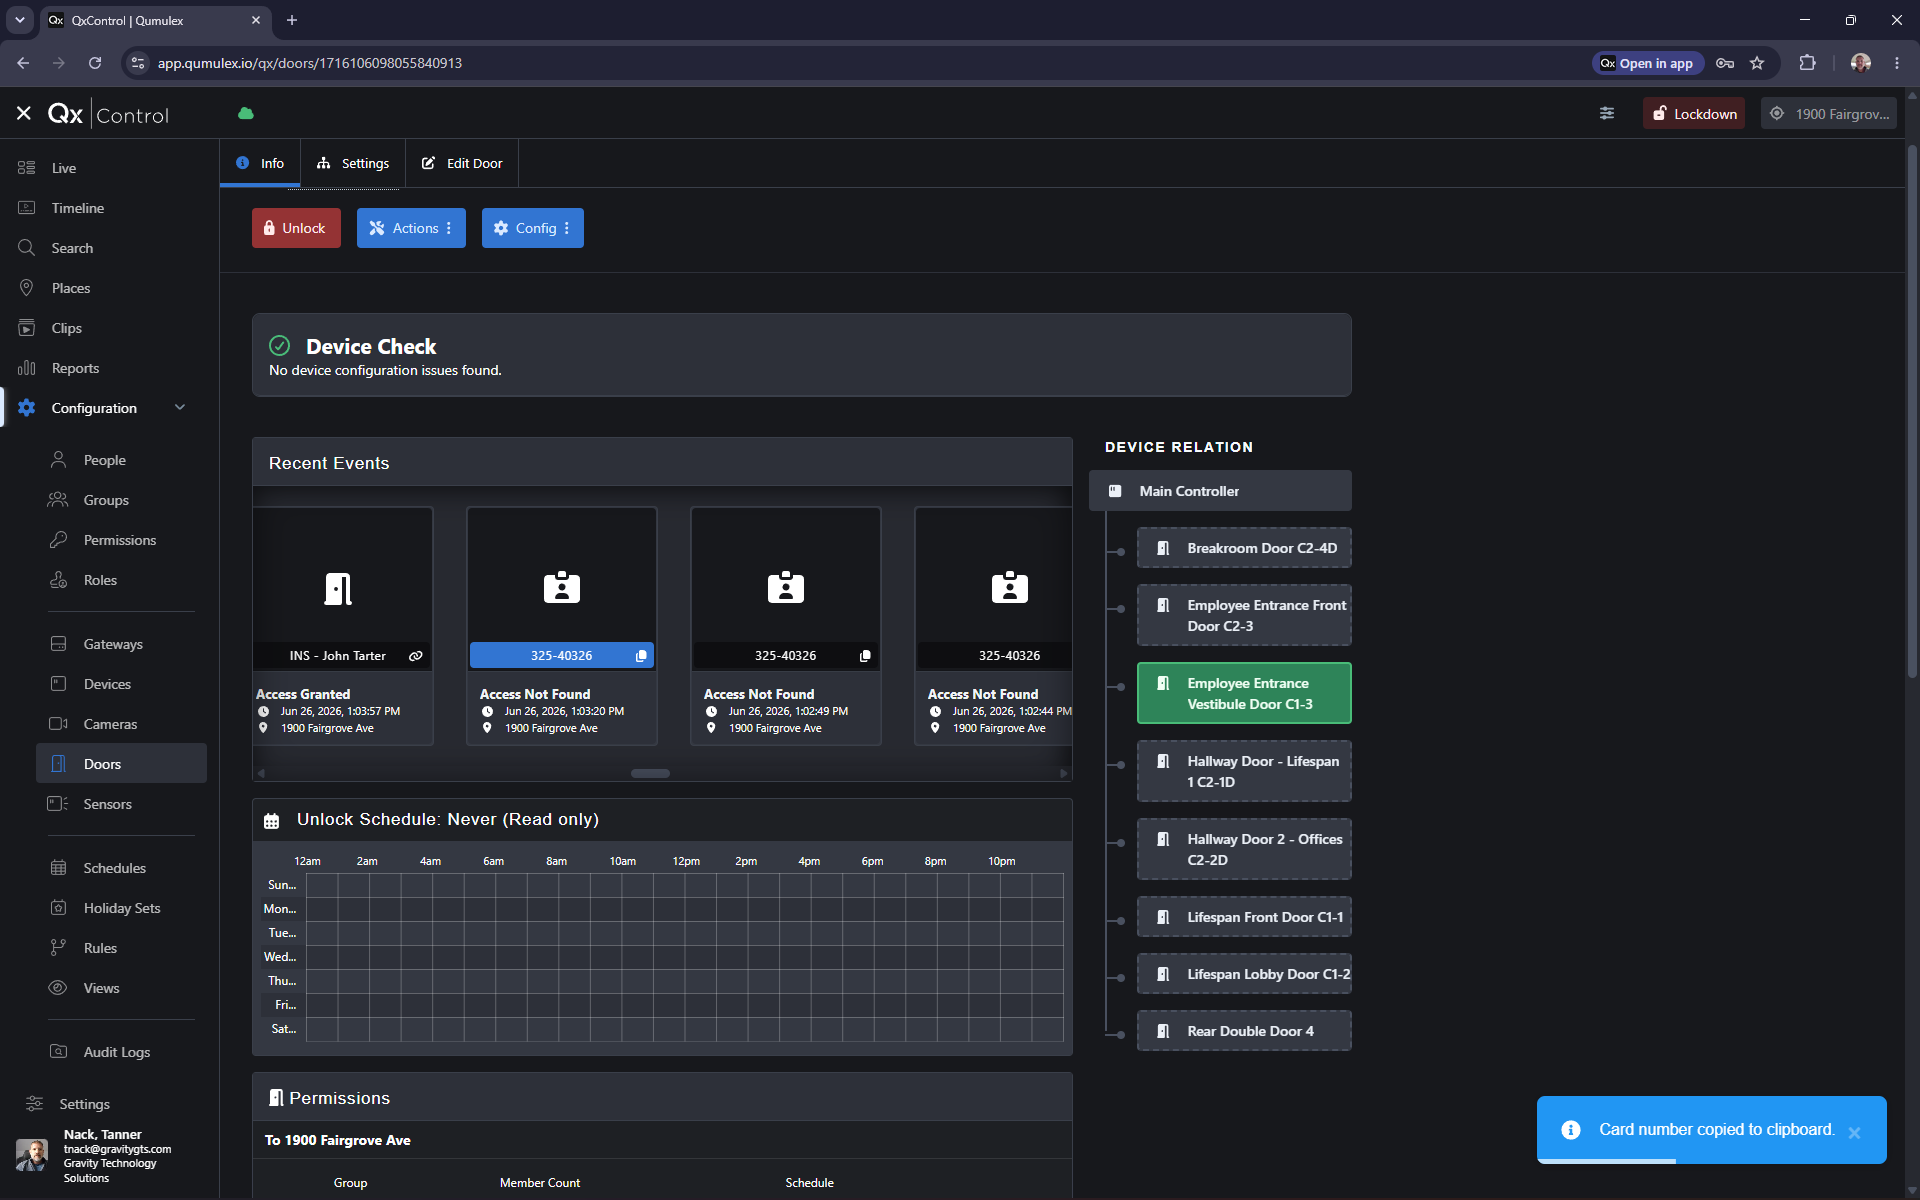This screenshot has height=1200, width=1920.
Task: Dismiss the card number copied notification
Action: (1854, 1132)
